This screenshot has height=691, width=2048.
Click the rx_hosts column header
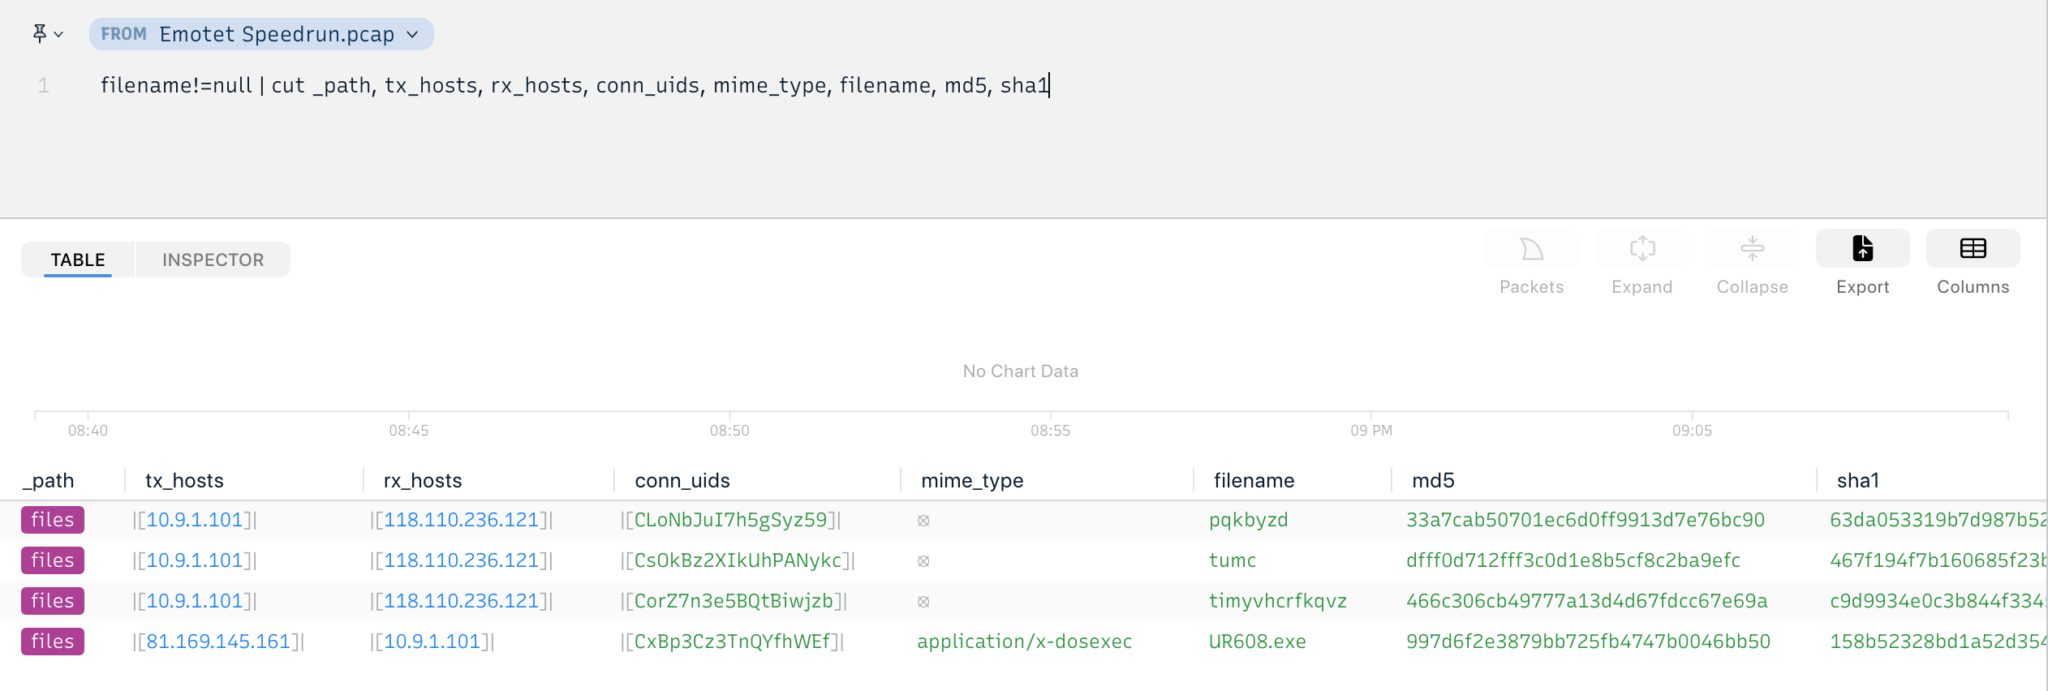click(x=423, y=480)
